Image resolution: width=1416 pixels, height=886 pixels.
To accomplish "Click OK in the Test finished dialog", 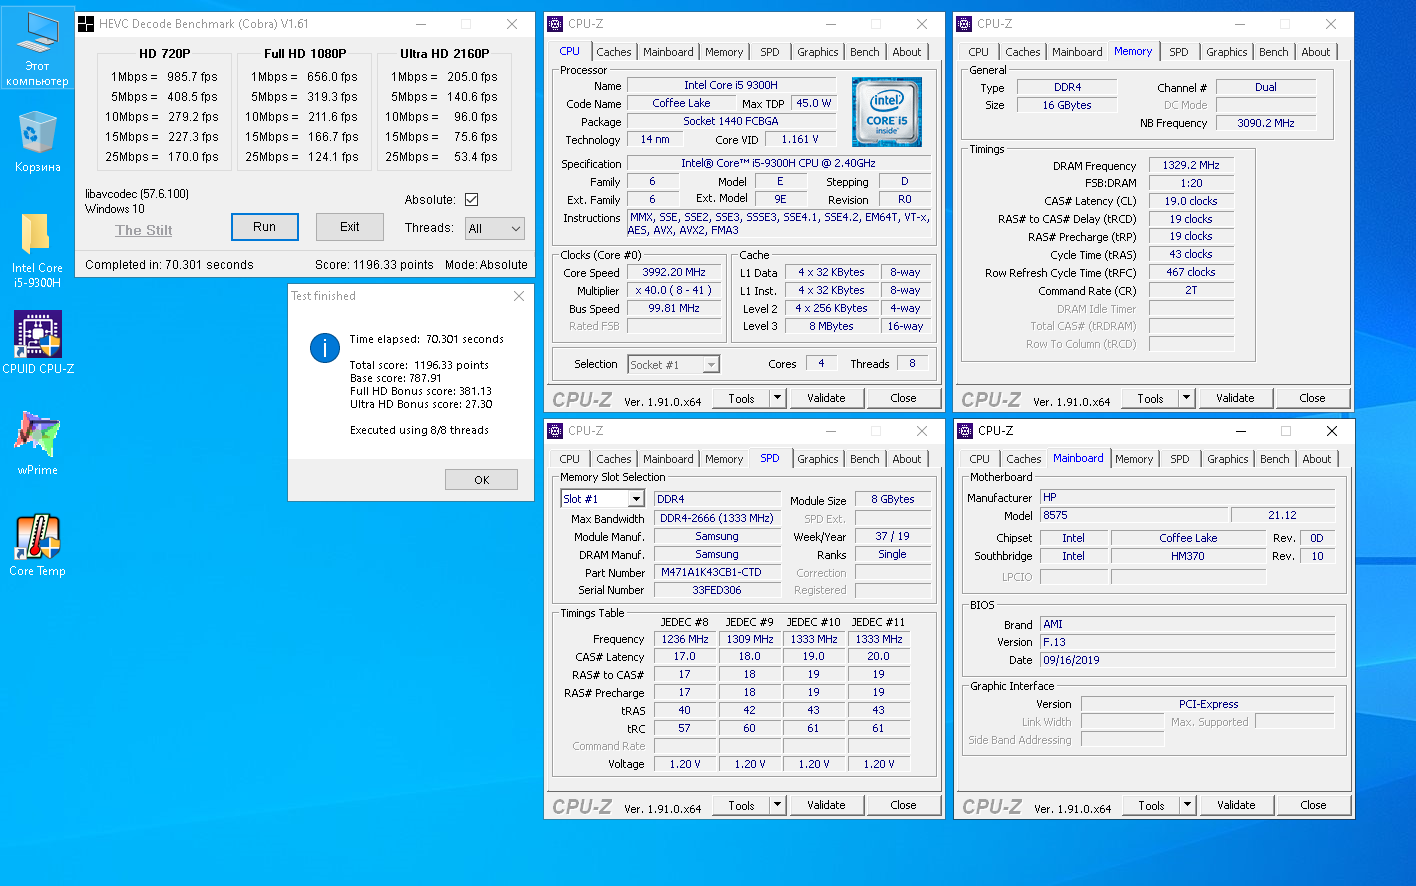I will (482, 480).
